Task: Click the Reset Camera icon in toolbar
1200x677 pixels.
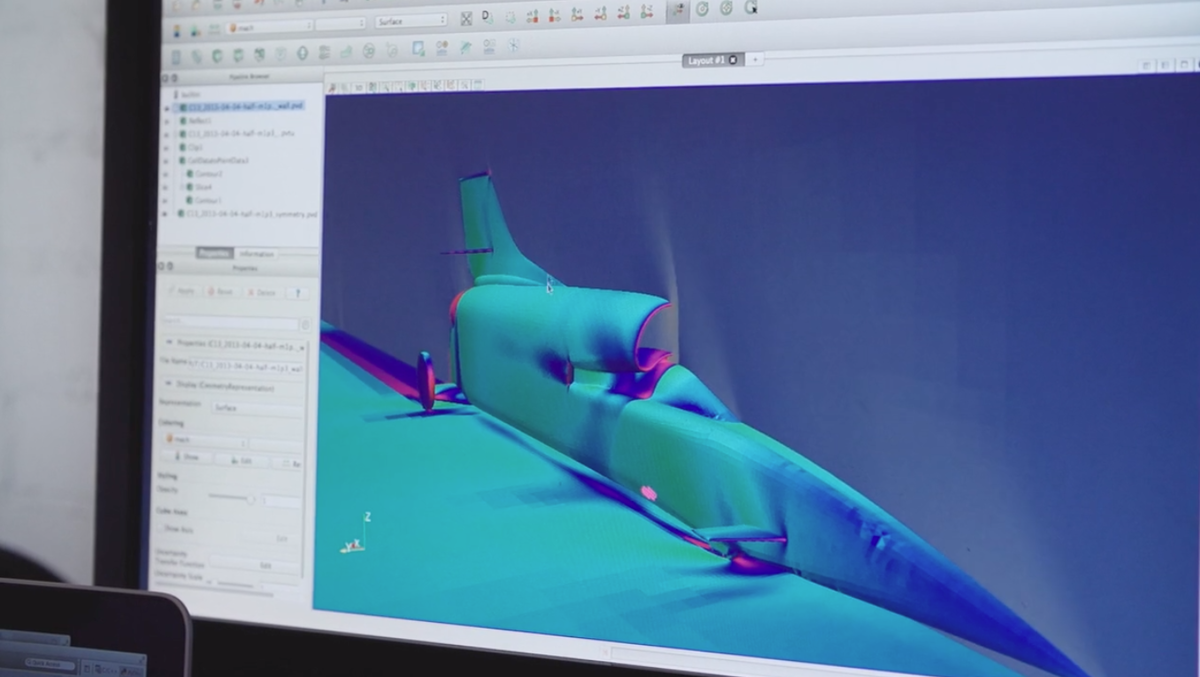Action: tap(467, 18)
